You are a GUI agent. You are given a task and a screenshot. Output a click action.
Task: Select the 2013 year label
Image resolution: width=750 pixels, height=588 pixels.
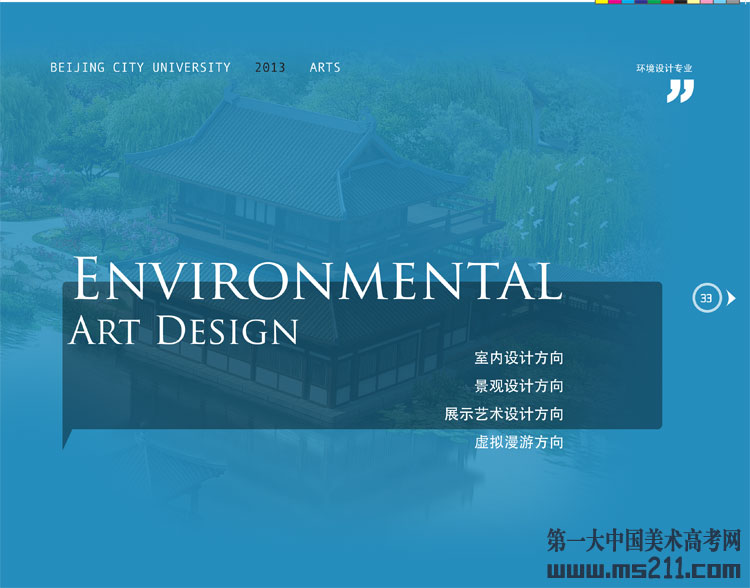coord(270,68)
